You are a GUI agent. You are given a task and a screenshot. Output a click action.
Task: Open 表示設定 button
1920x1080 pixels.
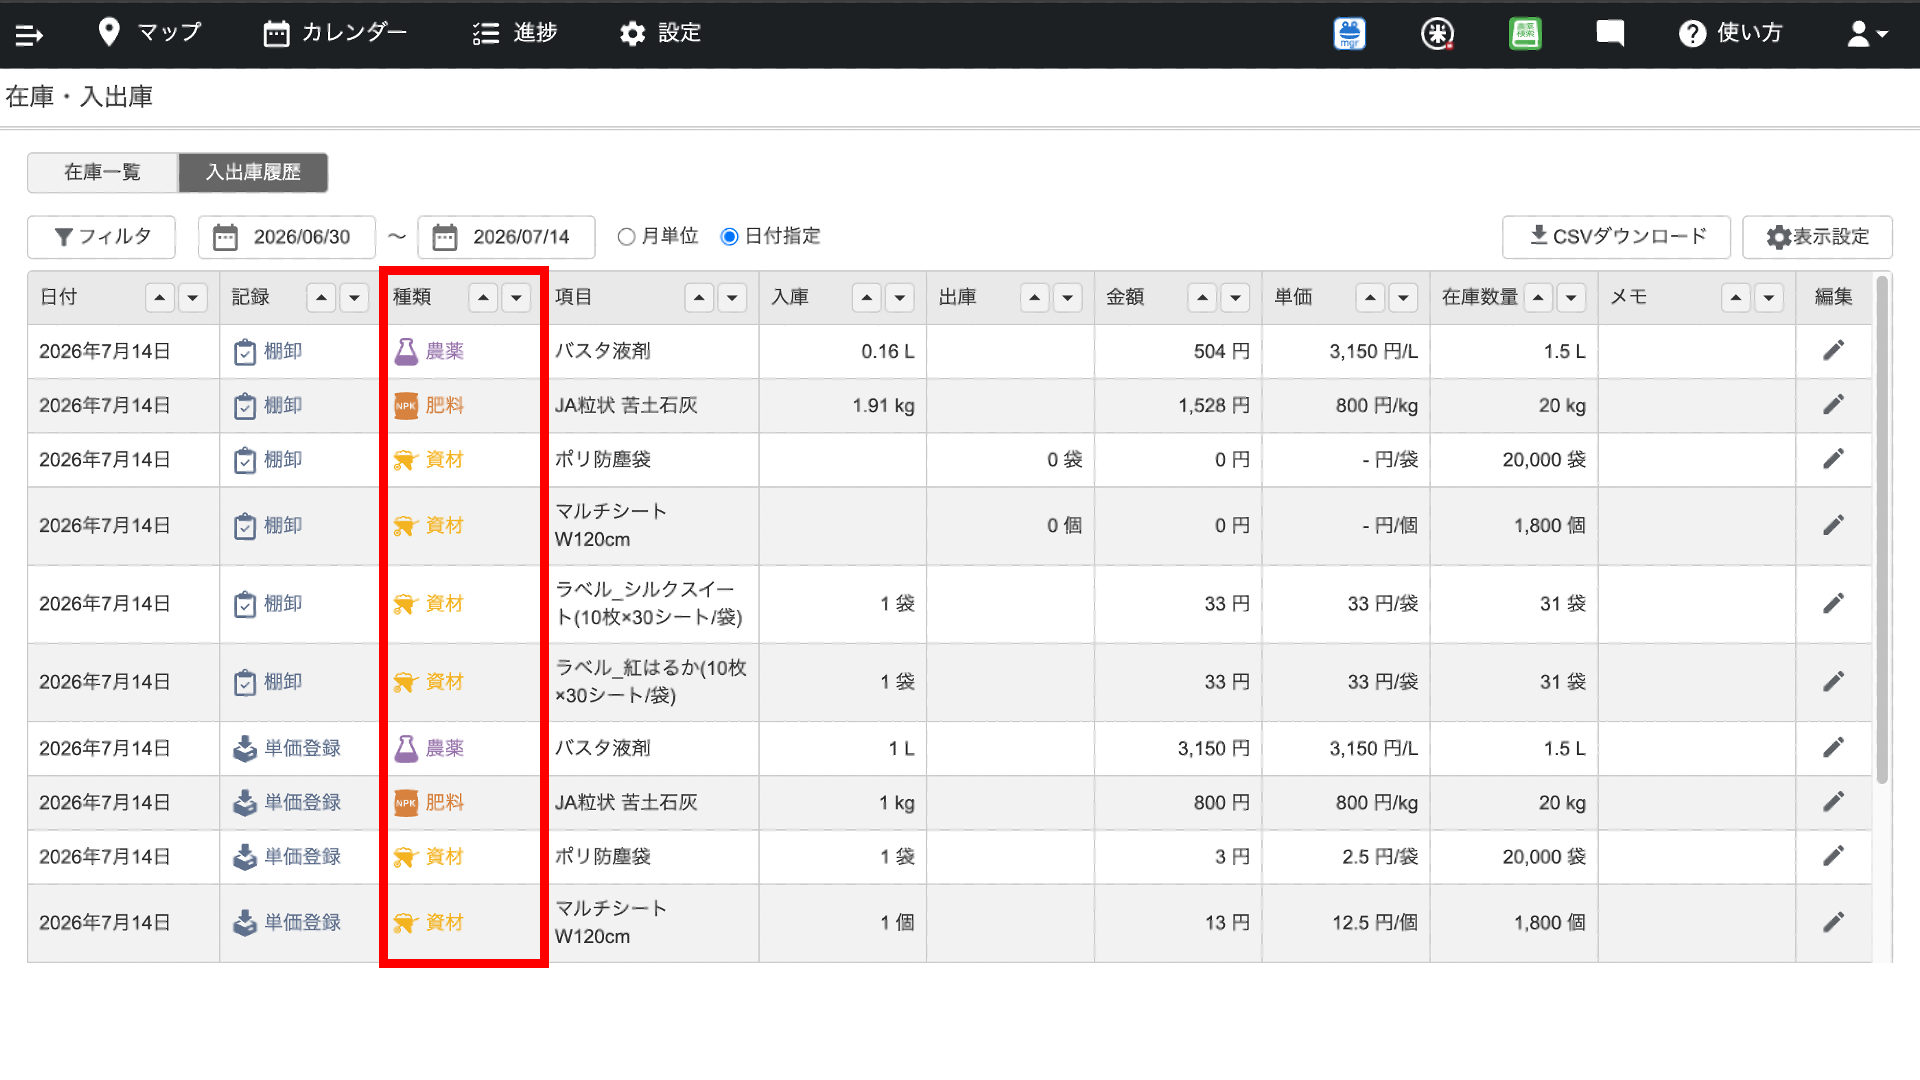tap(1817, 237)
